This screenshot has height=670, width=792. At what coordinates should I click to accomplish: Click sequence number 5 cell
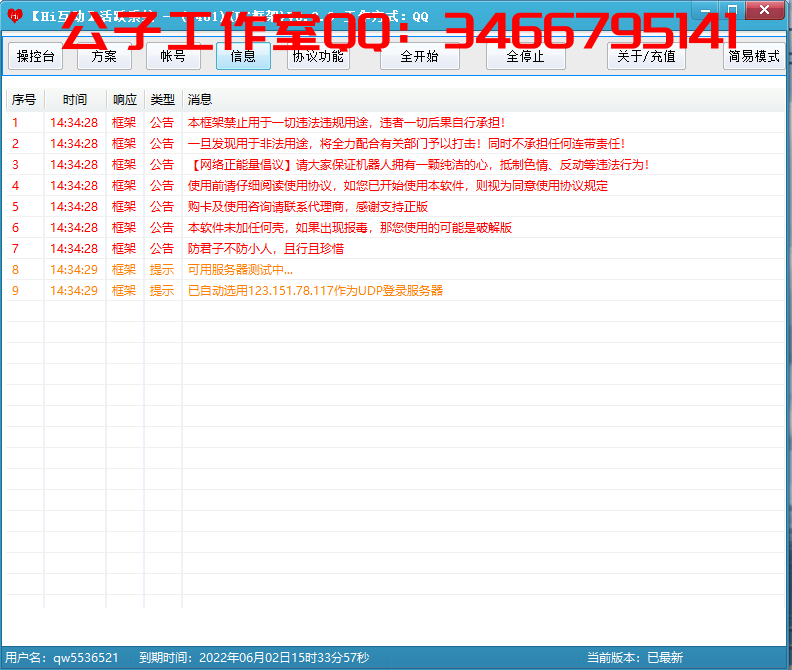[16, 207]
